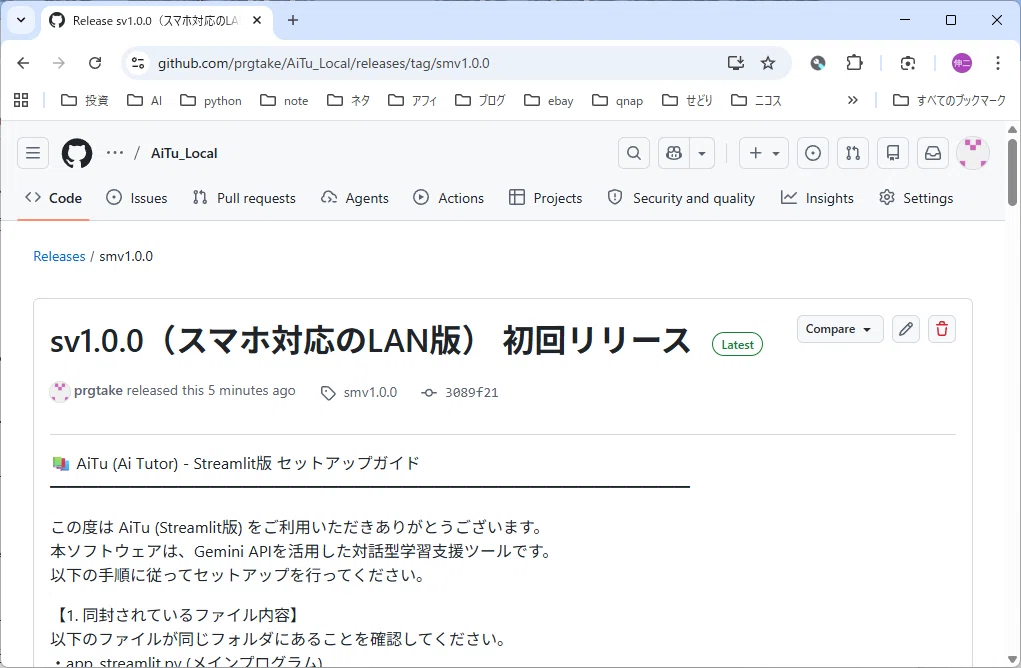Screen dimensions: 1021x668
Task: Expand the Compare dropdown
Action: (840, 329)
